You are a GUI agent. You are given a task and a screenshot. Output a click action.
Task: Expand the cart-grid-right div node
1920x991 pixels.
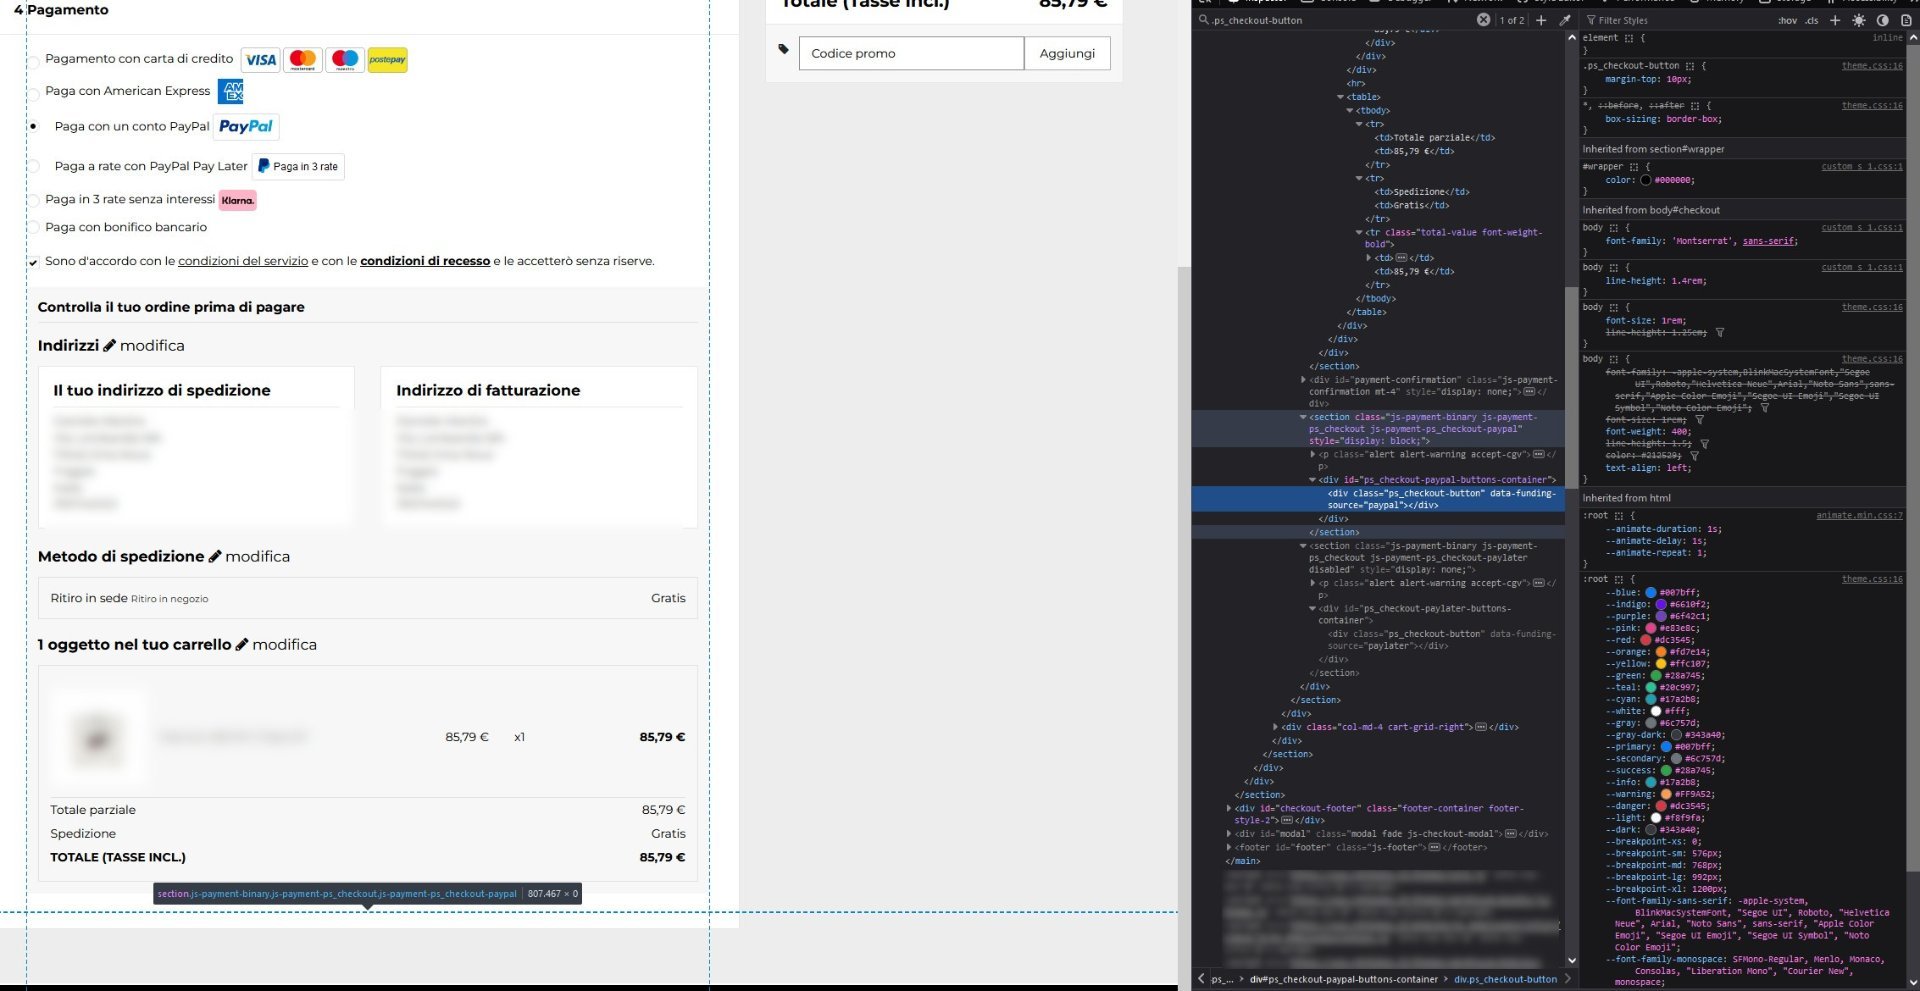click(1275, 727)
